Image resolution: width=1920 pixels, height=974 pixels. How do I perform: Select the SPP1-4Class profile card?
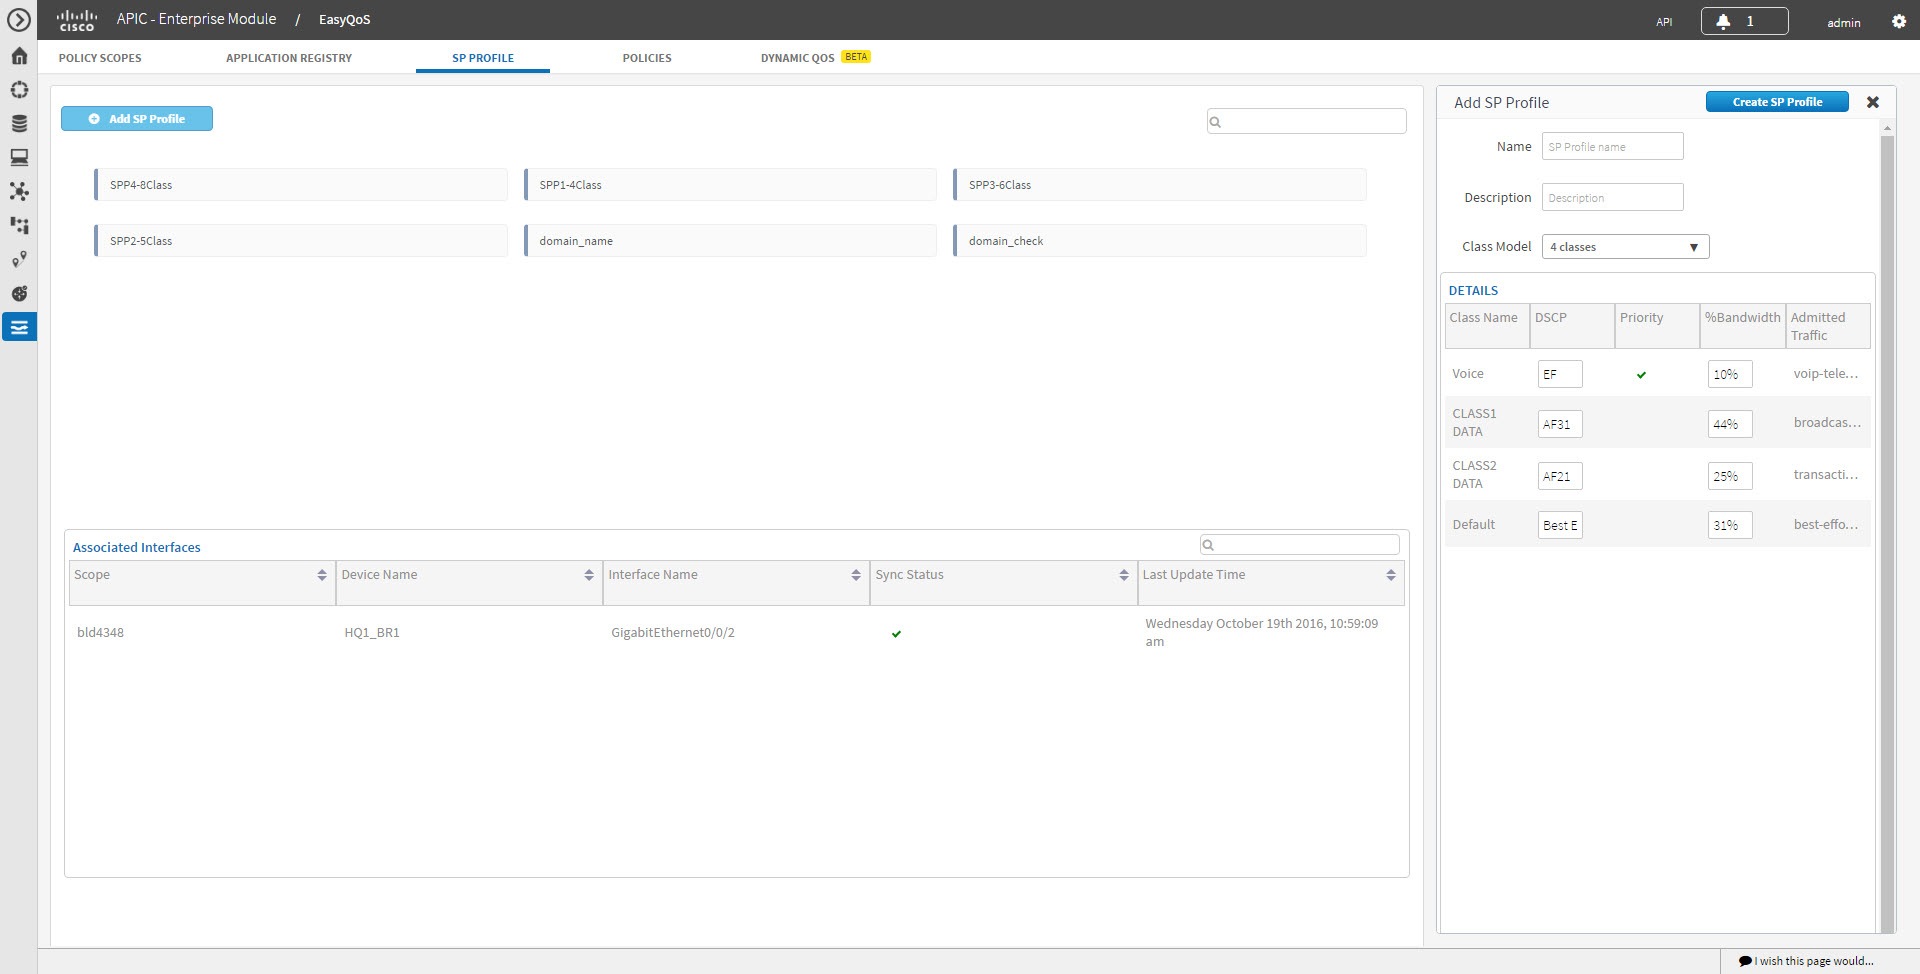coord(730,185)
